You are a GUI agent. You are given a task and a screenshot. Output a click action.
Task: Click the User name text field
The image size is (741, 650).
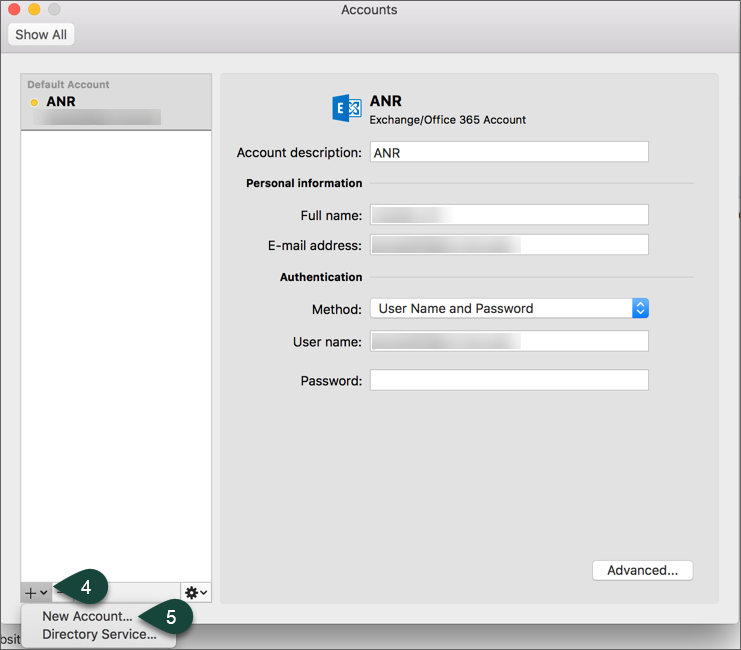[x=509, y=342]
